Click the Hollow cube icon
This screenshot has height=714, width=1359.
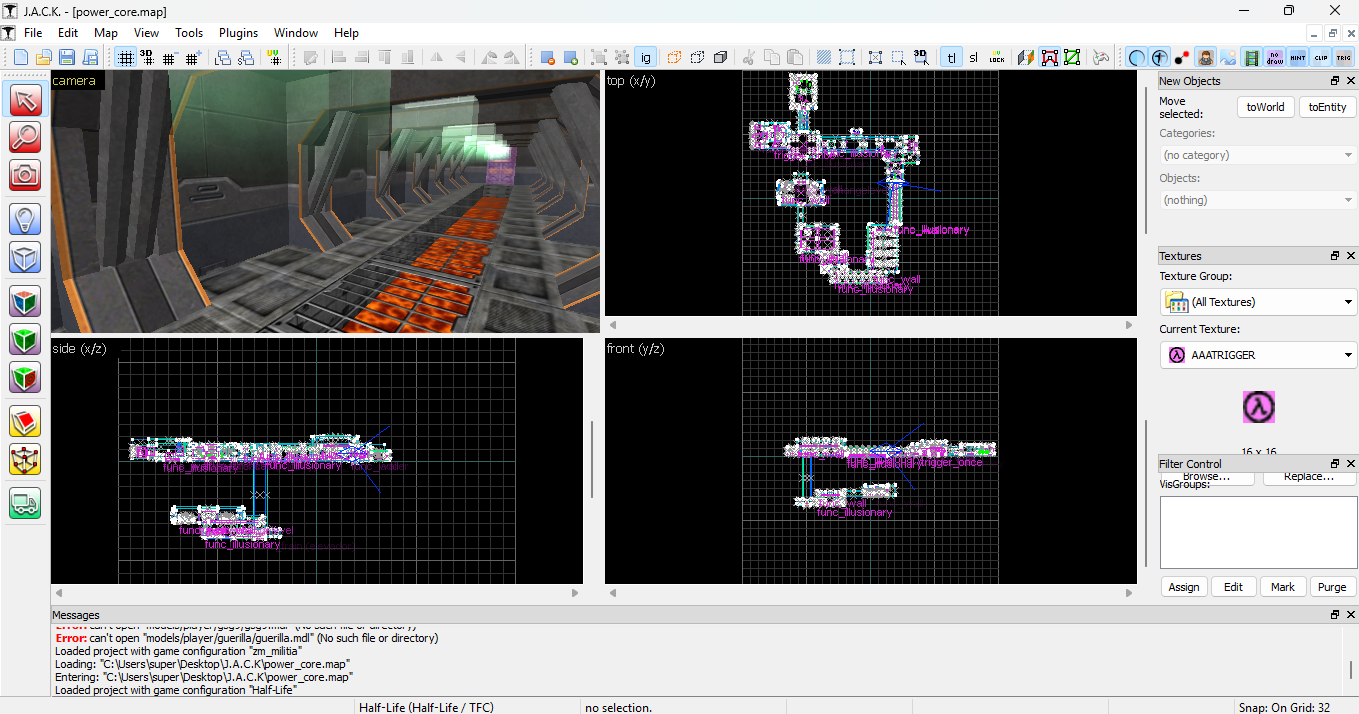pyautogui.click(x=698, y=57)
